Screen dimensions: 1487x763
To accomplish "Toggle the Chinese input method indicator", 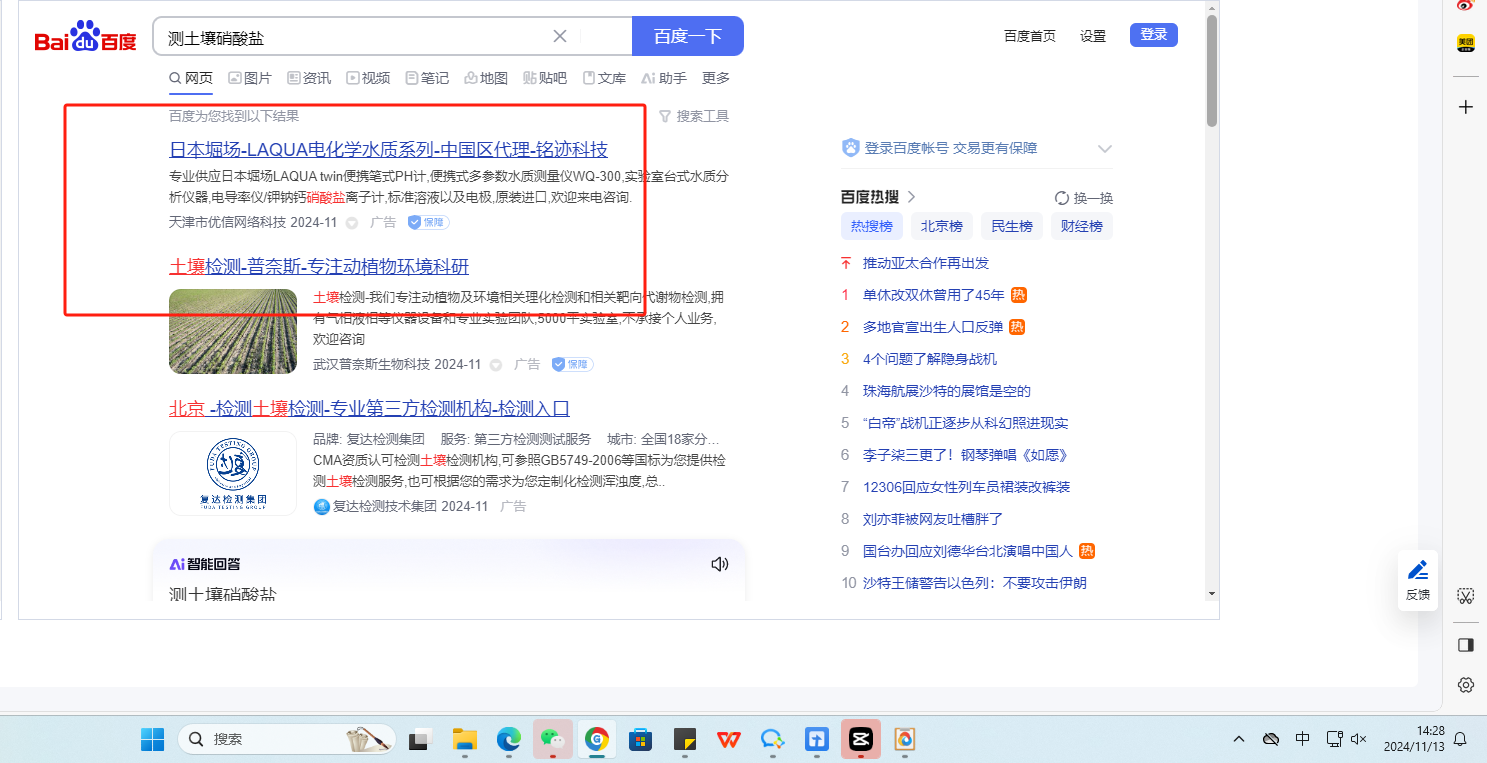I will pyautogui.click(x=1302, y=739).
